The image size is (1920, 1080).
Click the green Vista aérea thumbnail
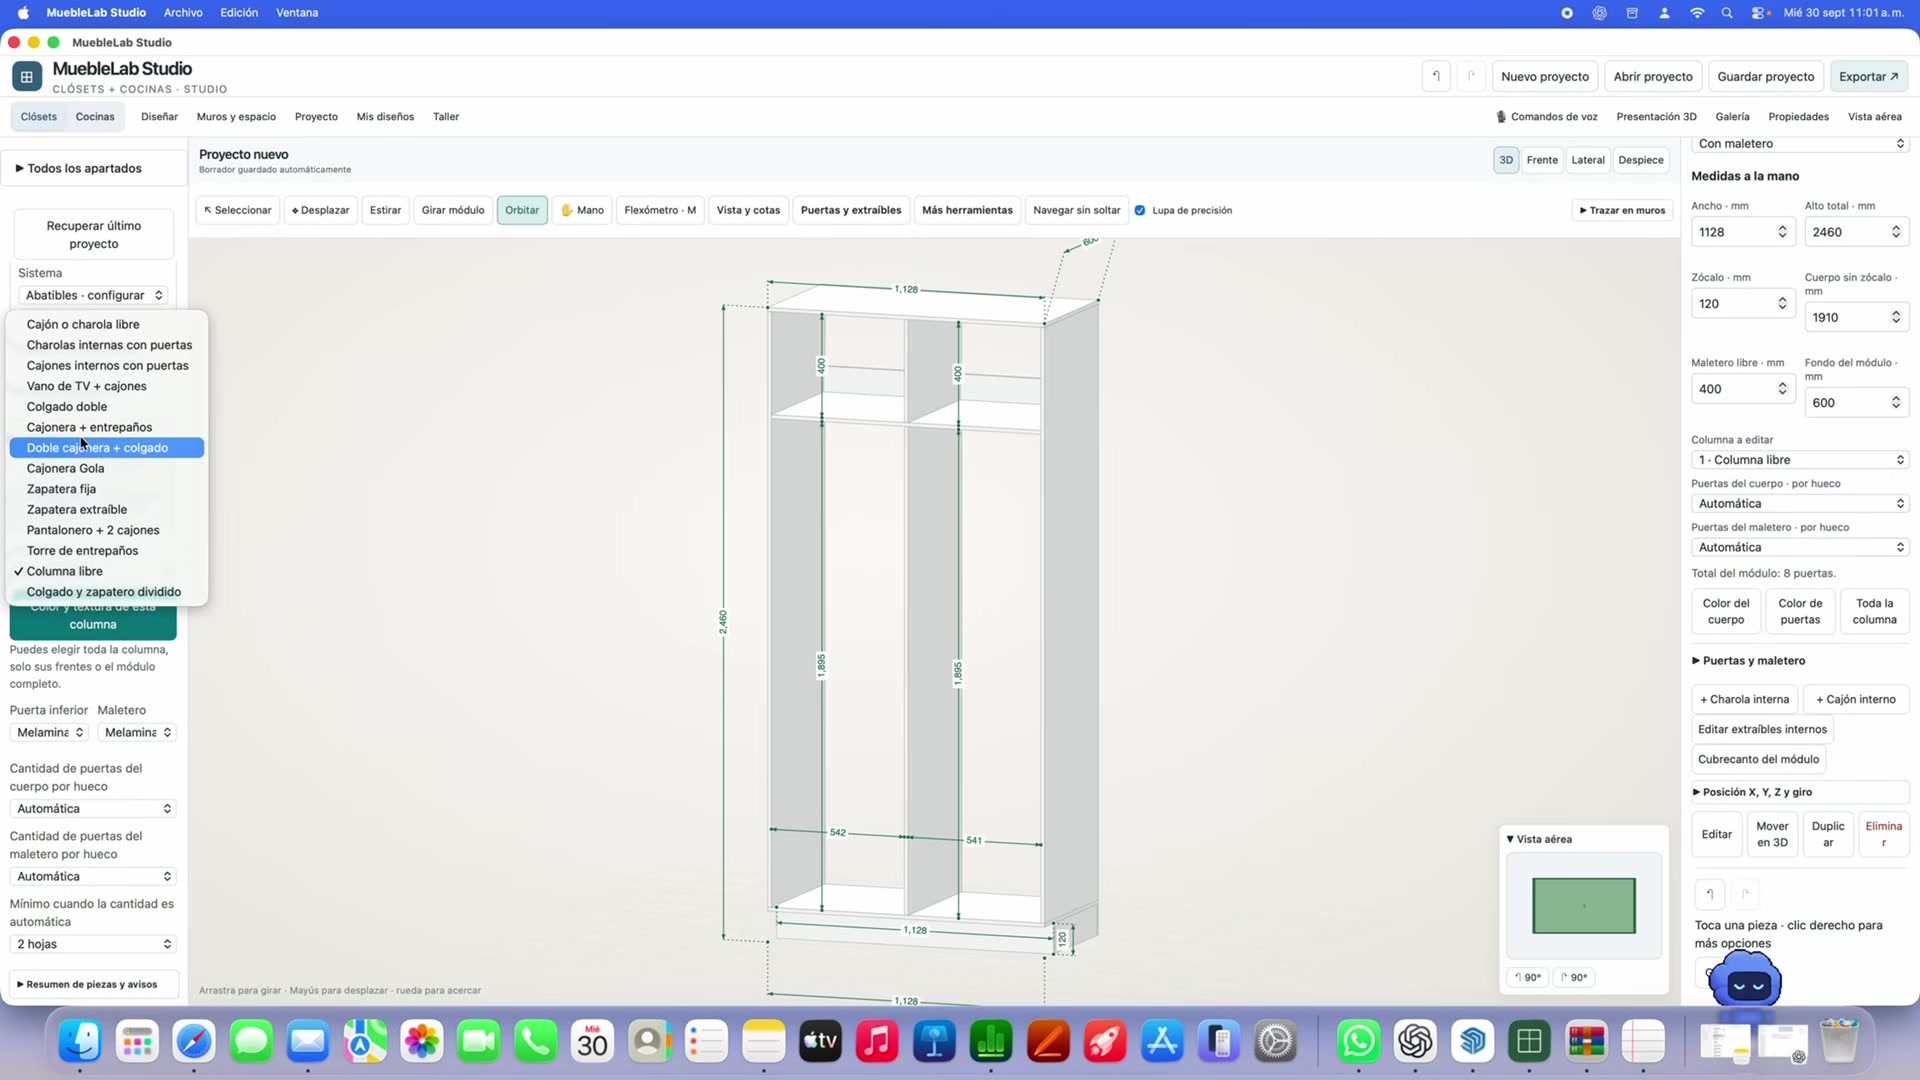click(x=1584, y=906)
